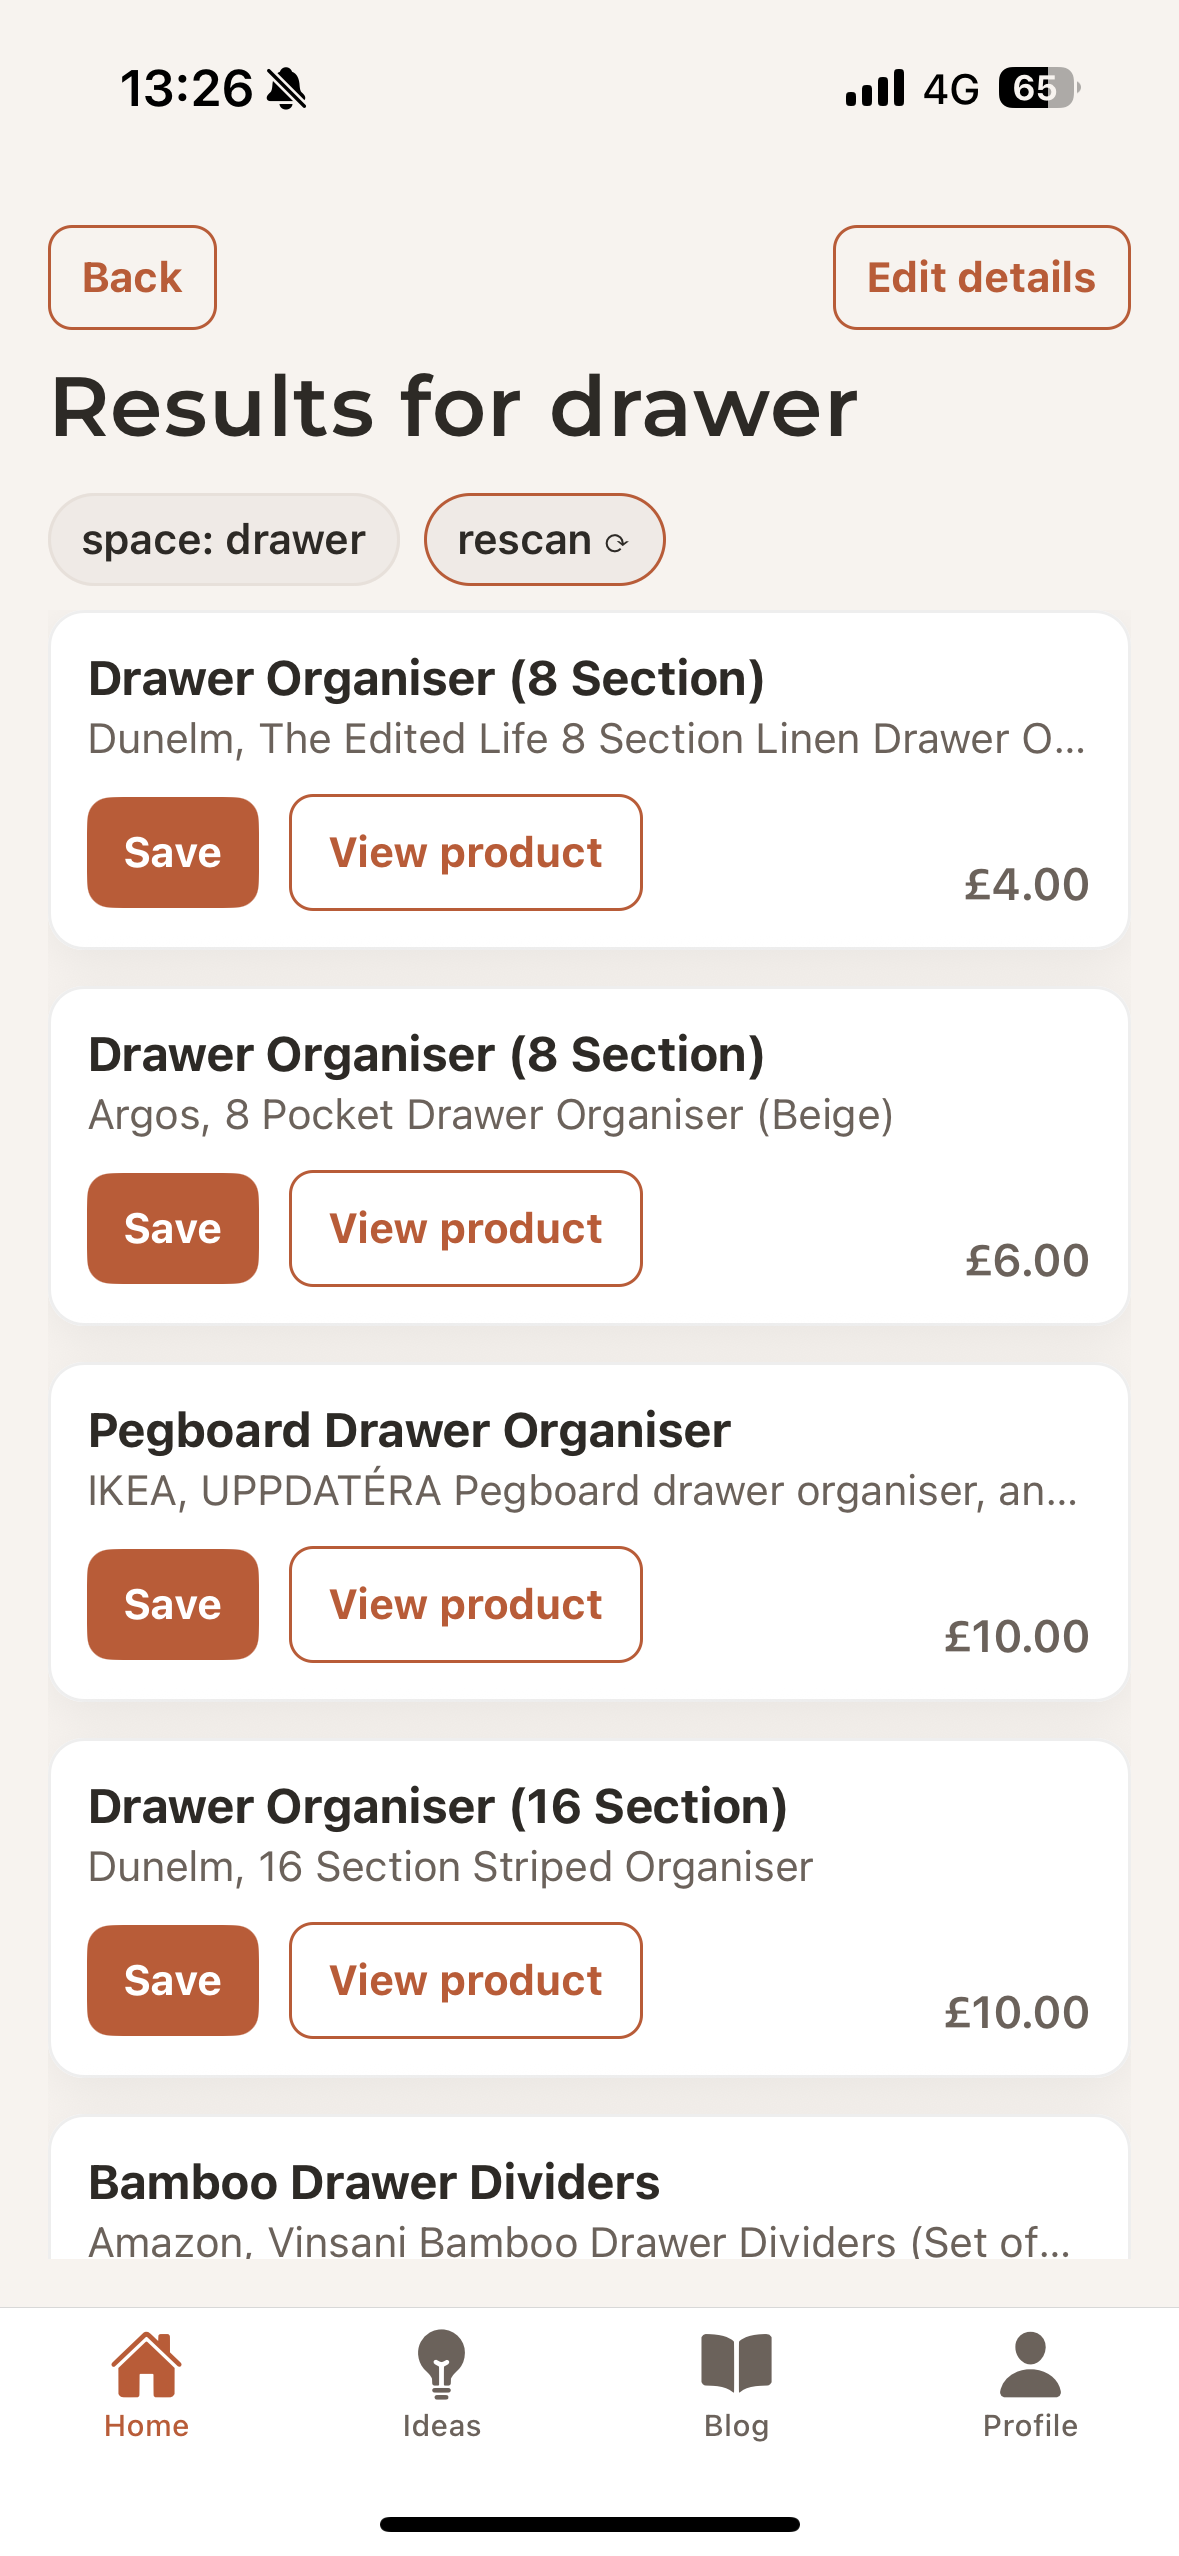Tap the rescan refresh icon
This screenshot has width=1179, height=2556.
(616, 542)
